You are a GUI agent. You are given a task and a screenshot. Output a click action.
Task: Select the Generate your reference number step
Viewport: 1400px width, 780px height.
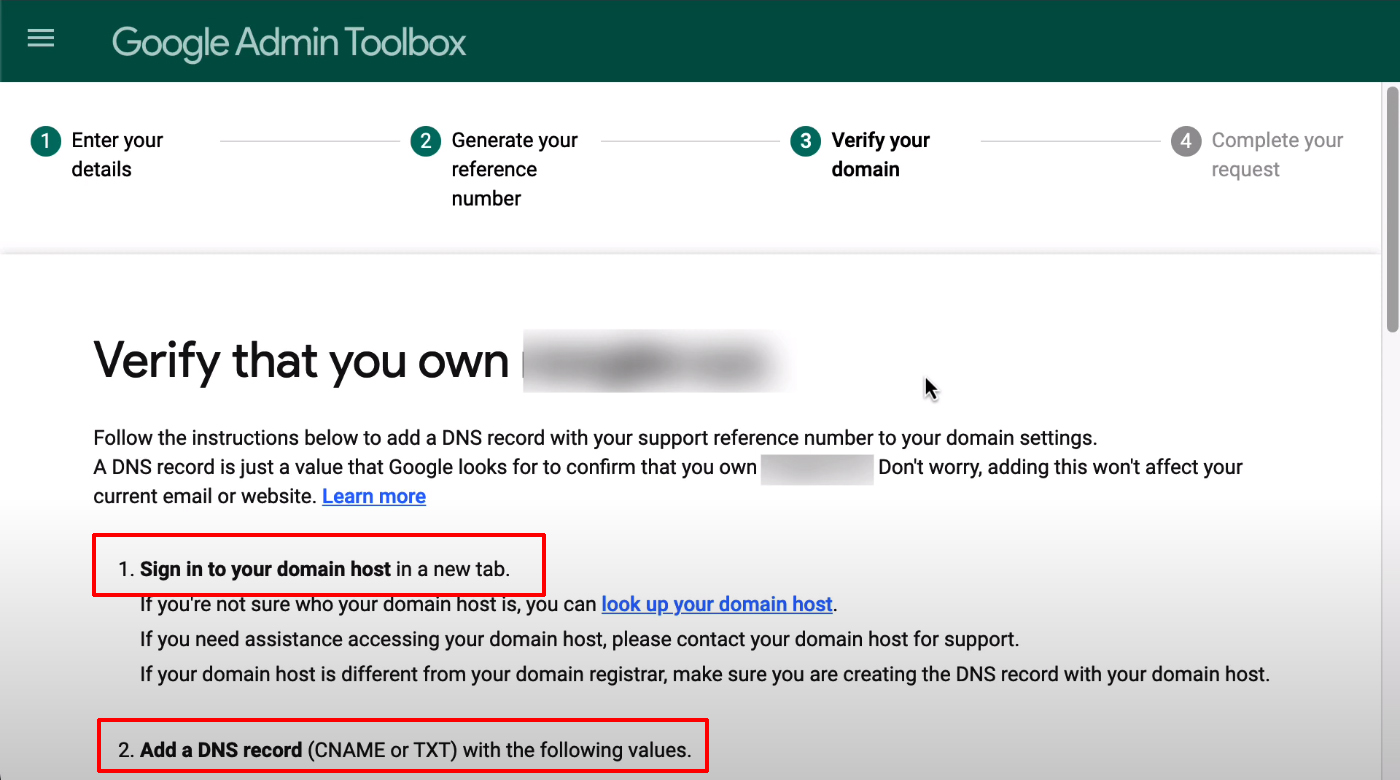515,168
